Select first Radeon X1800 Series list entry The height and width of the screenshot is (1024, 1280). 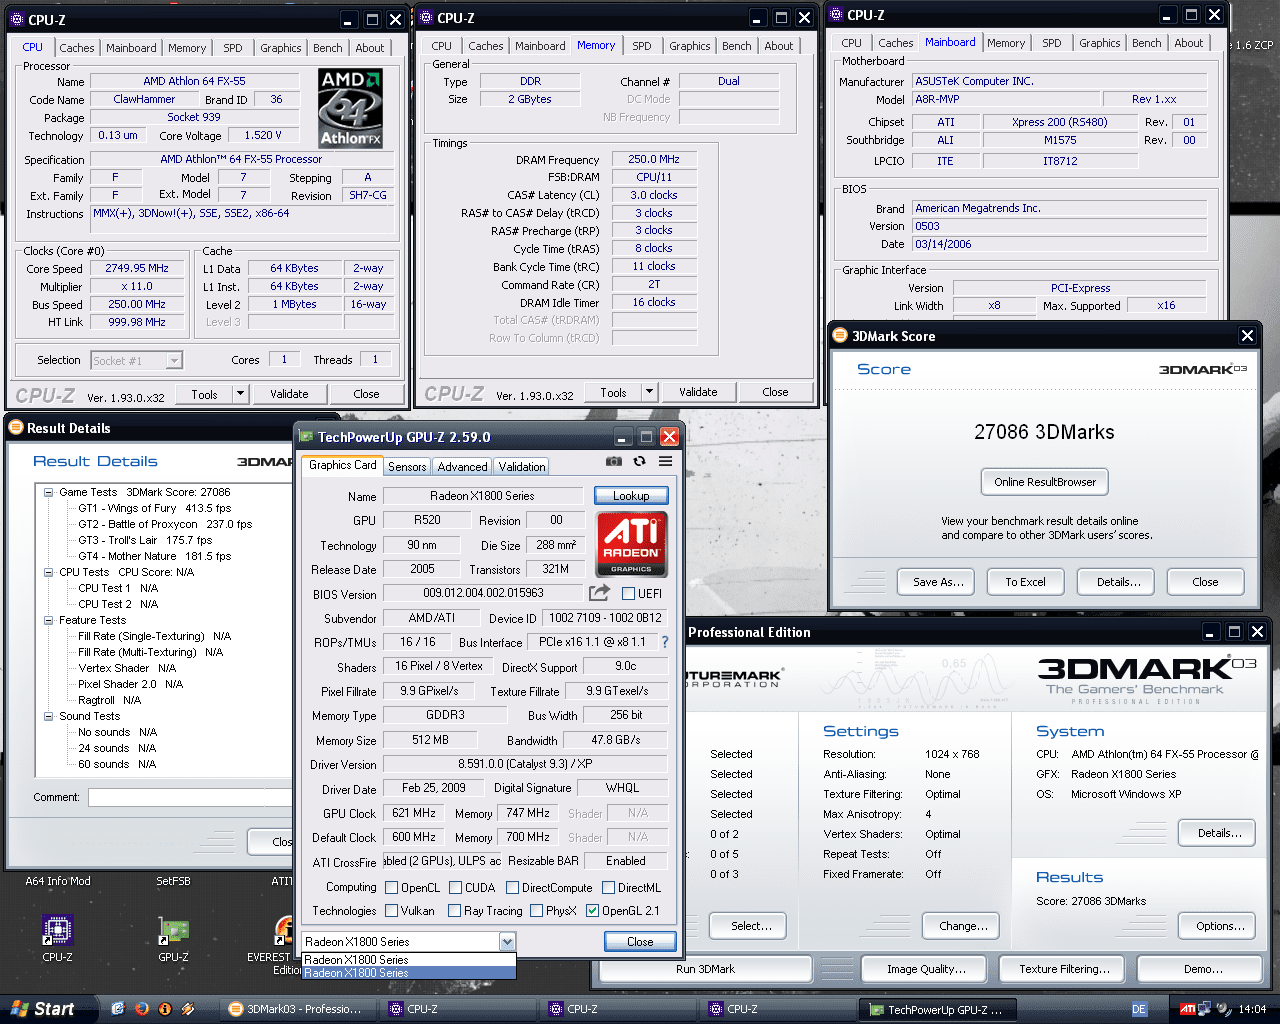[x=409, y=960]
